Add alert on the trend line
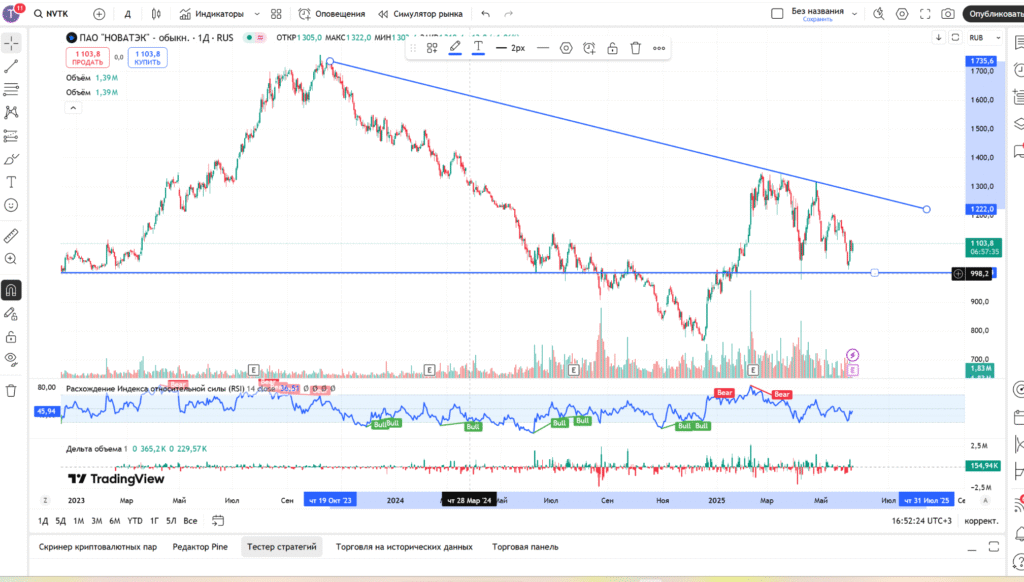Image resolution: width=1024 pixels, height=582 pixels. (x=589, y=48)
